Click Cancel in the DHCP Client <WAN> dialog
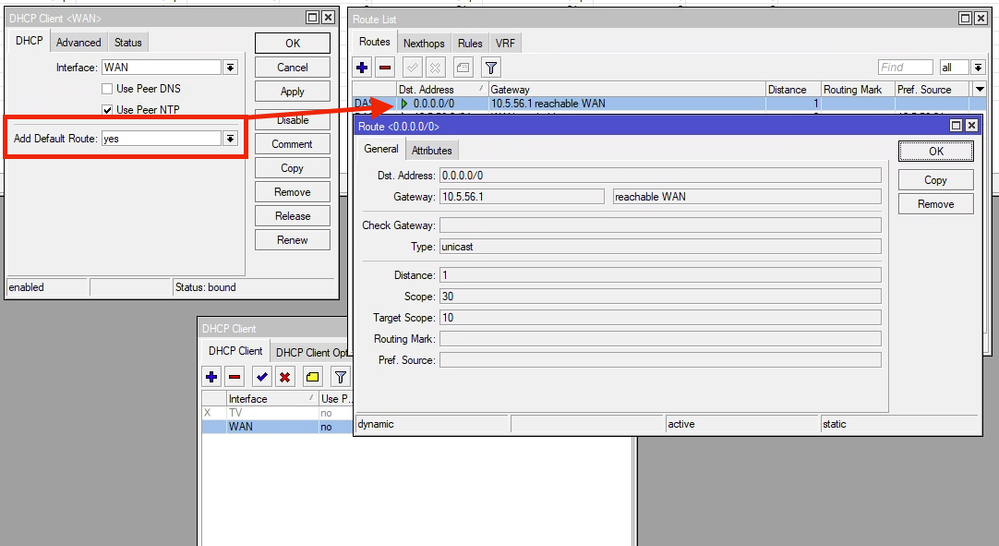This screenshot has width=999, height=546. (292, 68)
